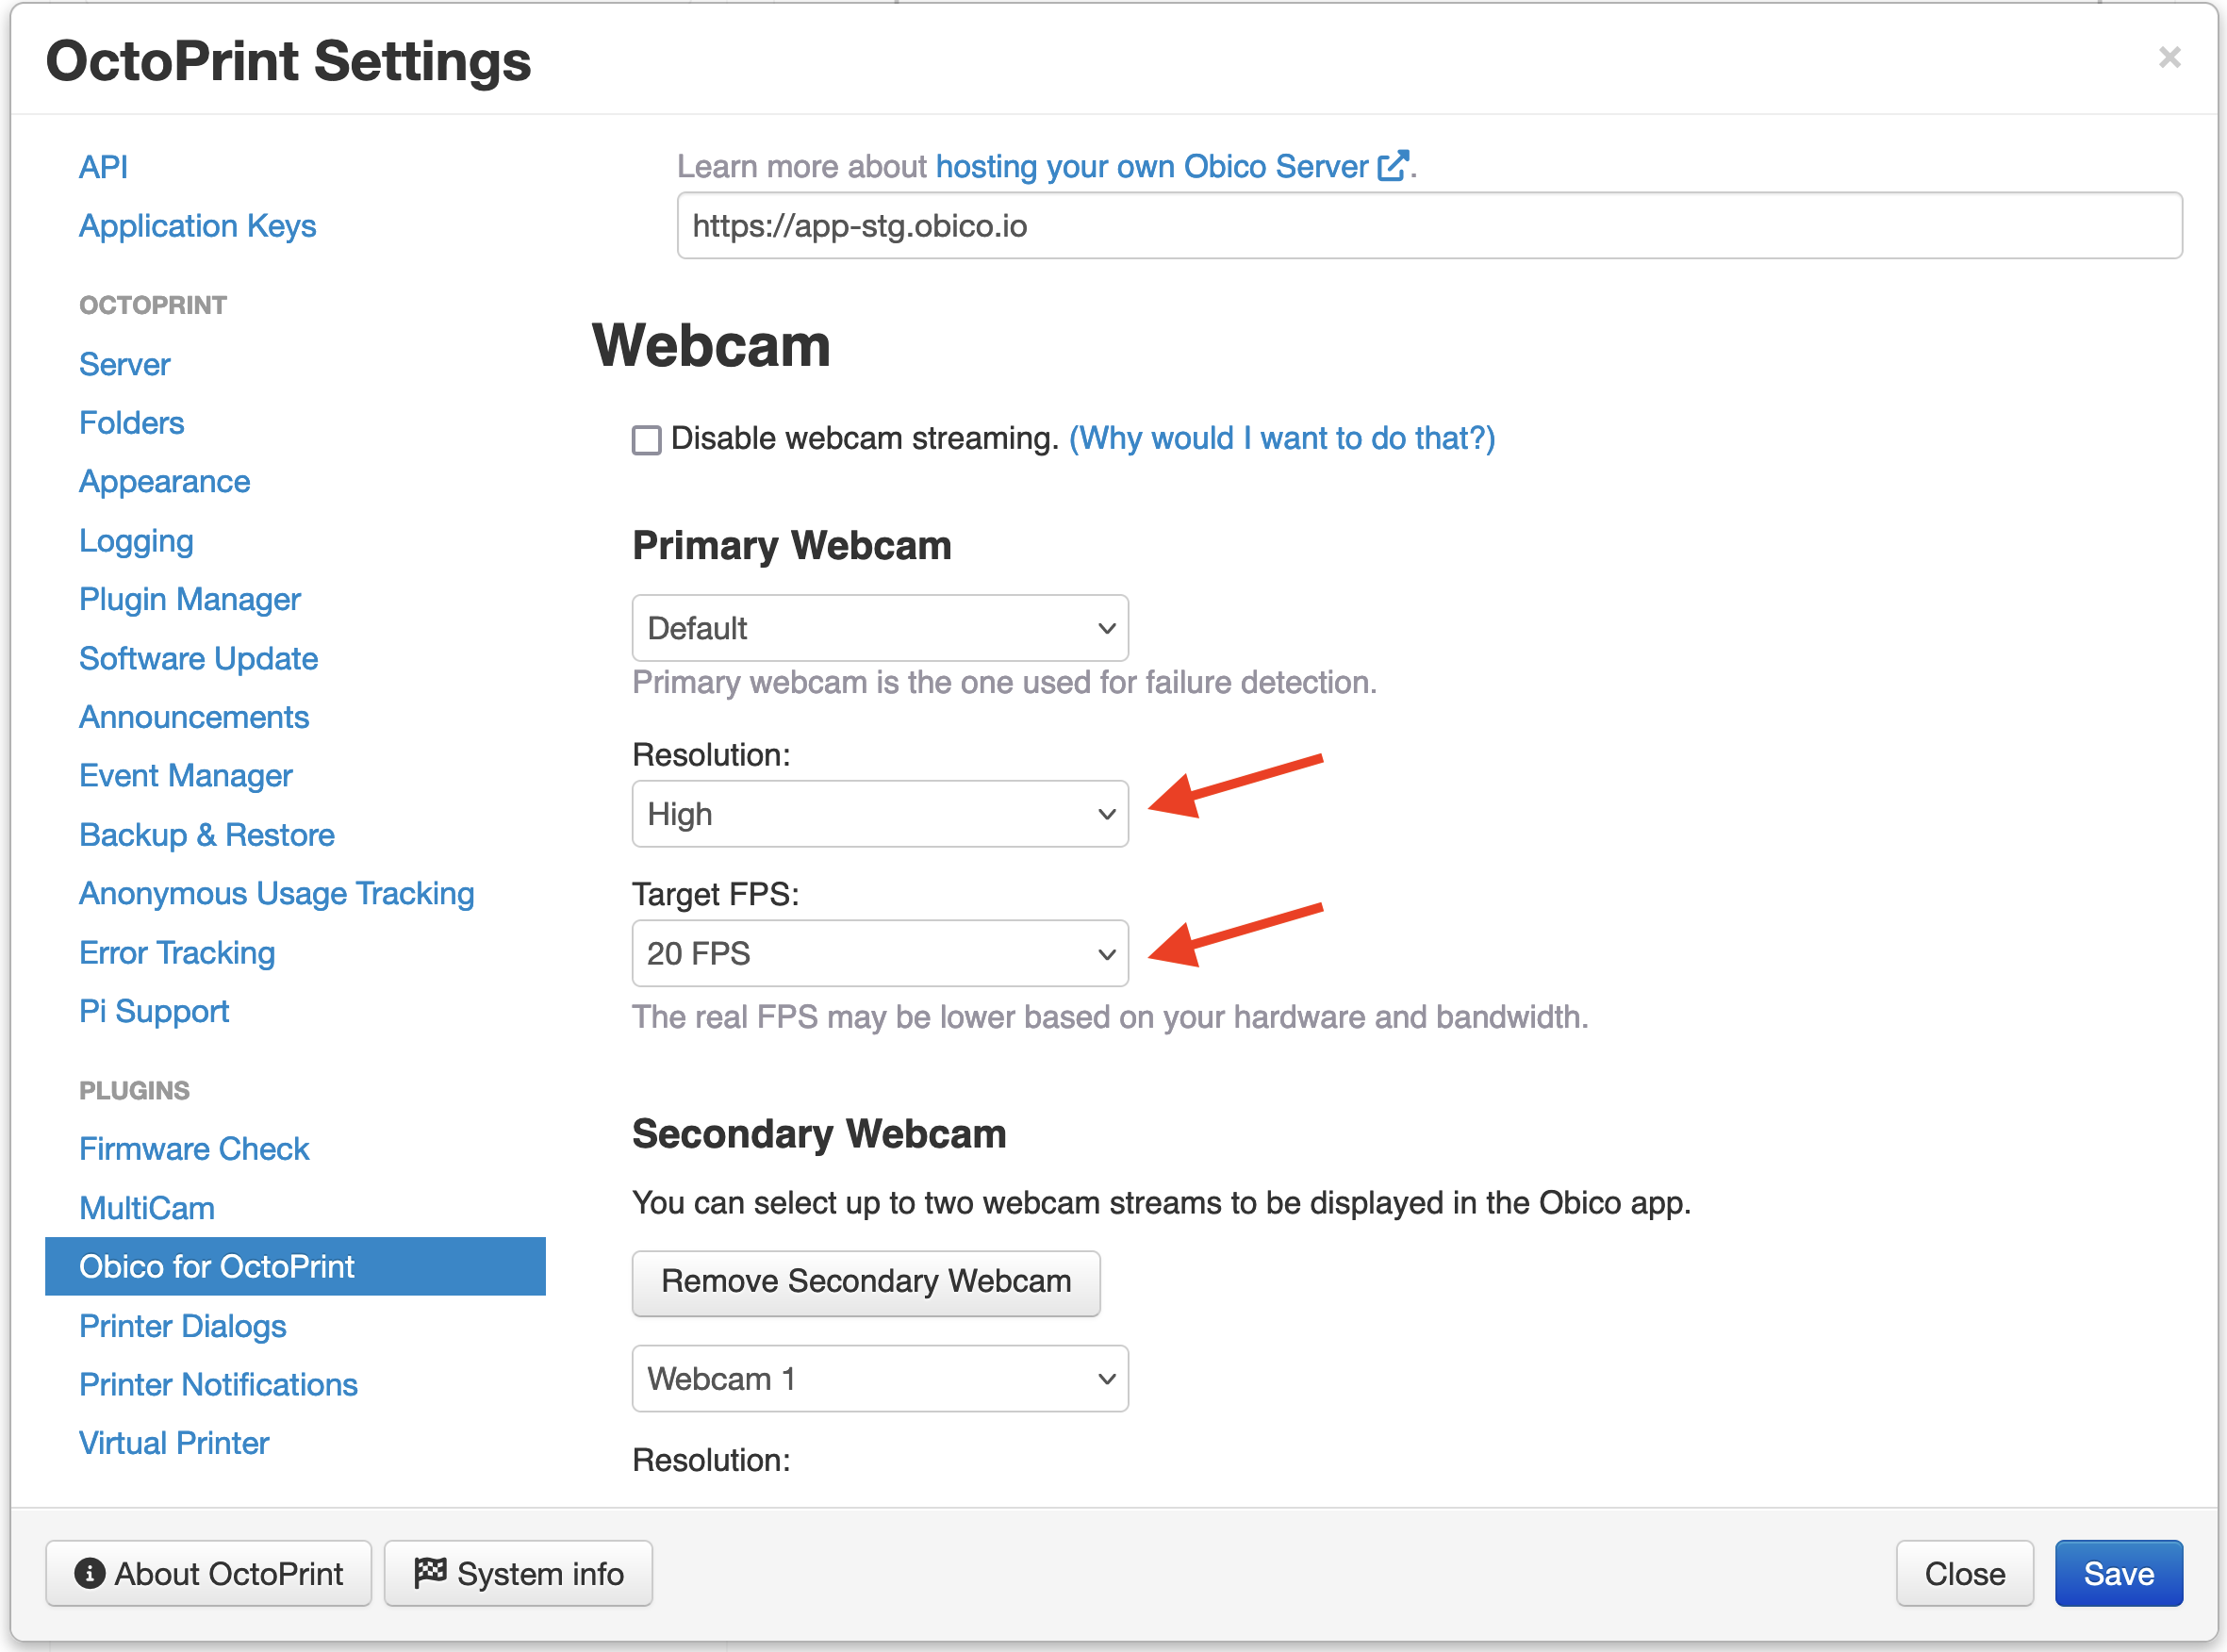The height and width of the screenshot is (1652, 2227).
Task: Open Plugin Manager
Action: coord(189,599)
